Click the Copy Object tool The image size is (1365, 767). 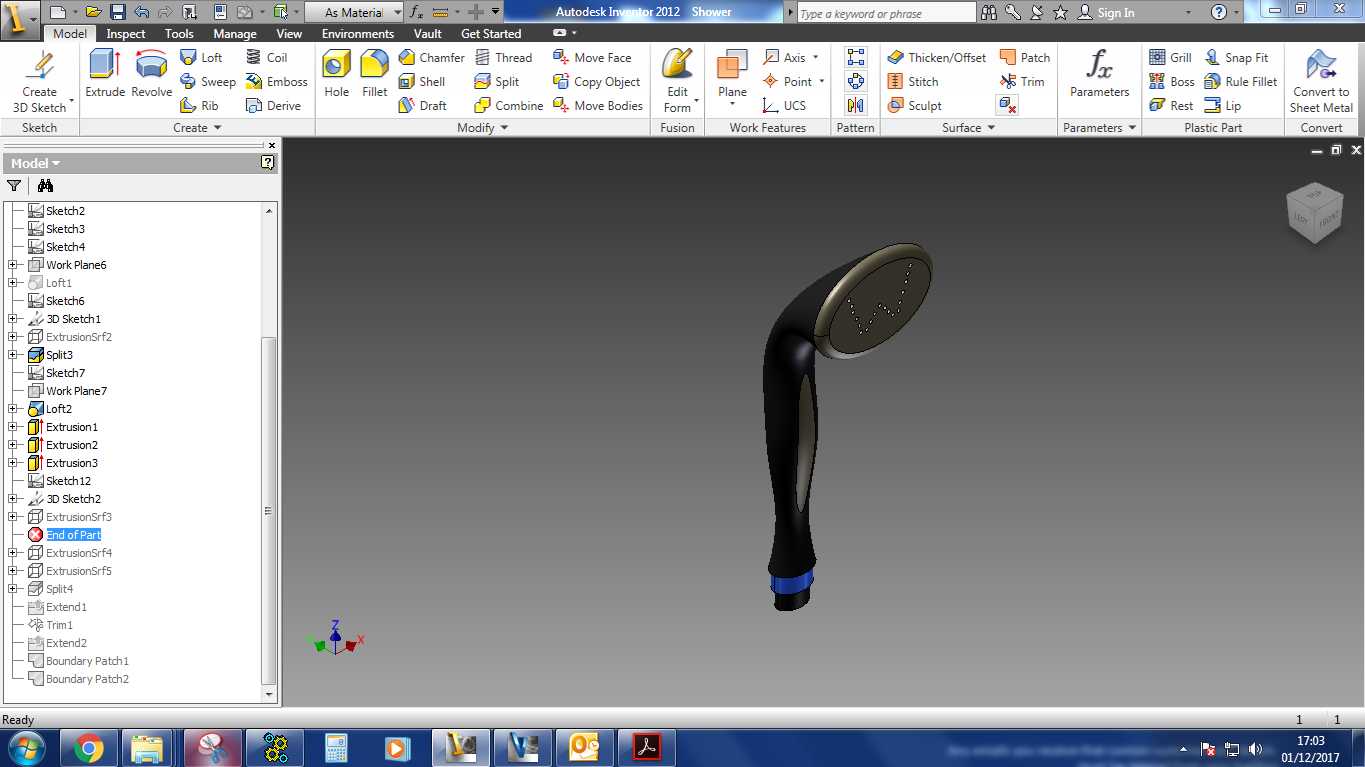pyautogui.click(x=596, y=82)
